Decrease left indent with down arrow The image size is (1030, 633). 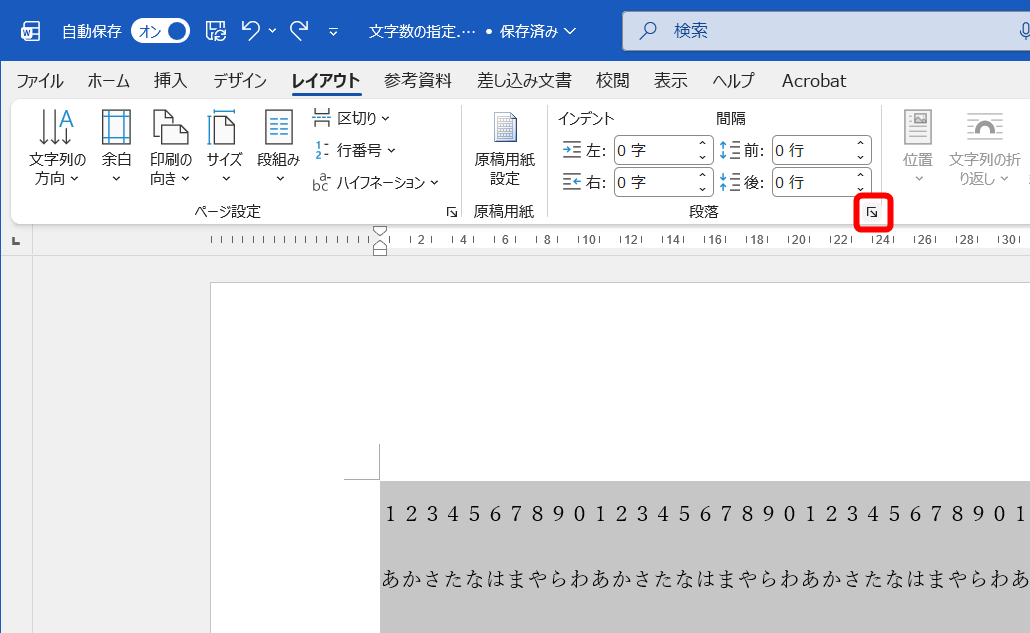[x=702, y=157]
